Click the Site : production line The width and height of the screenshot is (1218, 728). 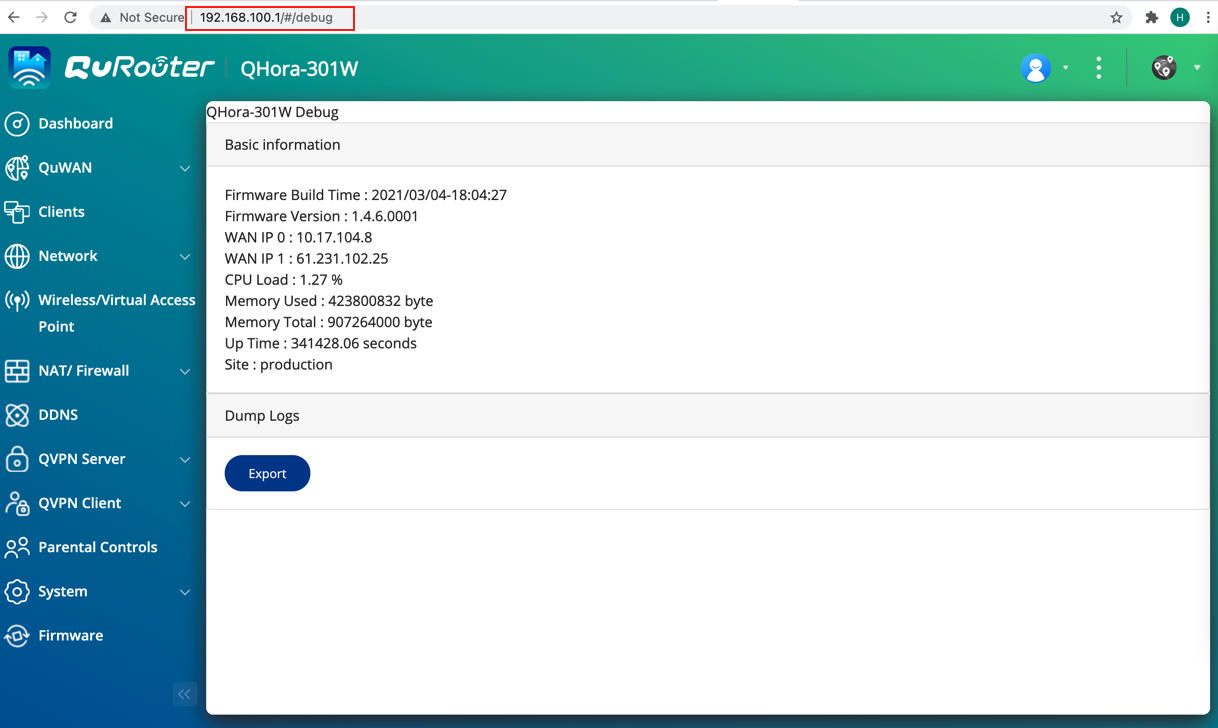click(x=279, y=365)
